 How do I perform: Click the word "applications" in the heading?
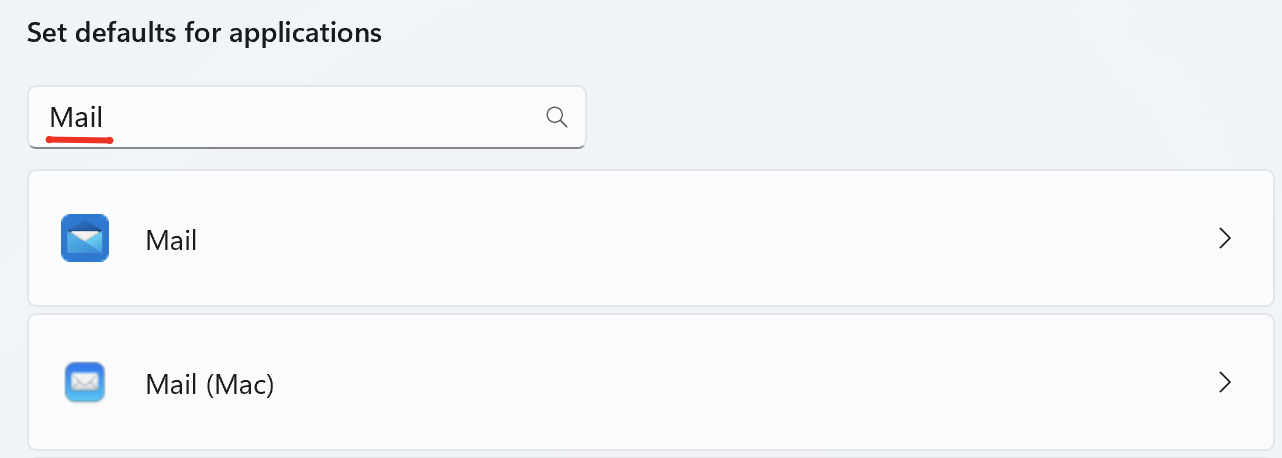pyautogui.click(x=305, y=33)
